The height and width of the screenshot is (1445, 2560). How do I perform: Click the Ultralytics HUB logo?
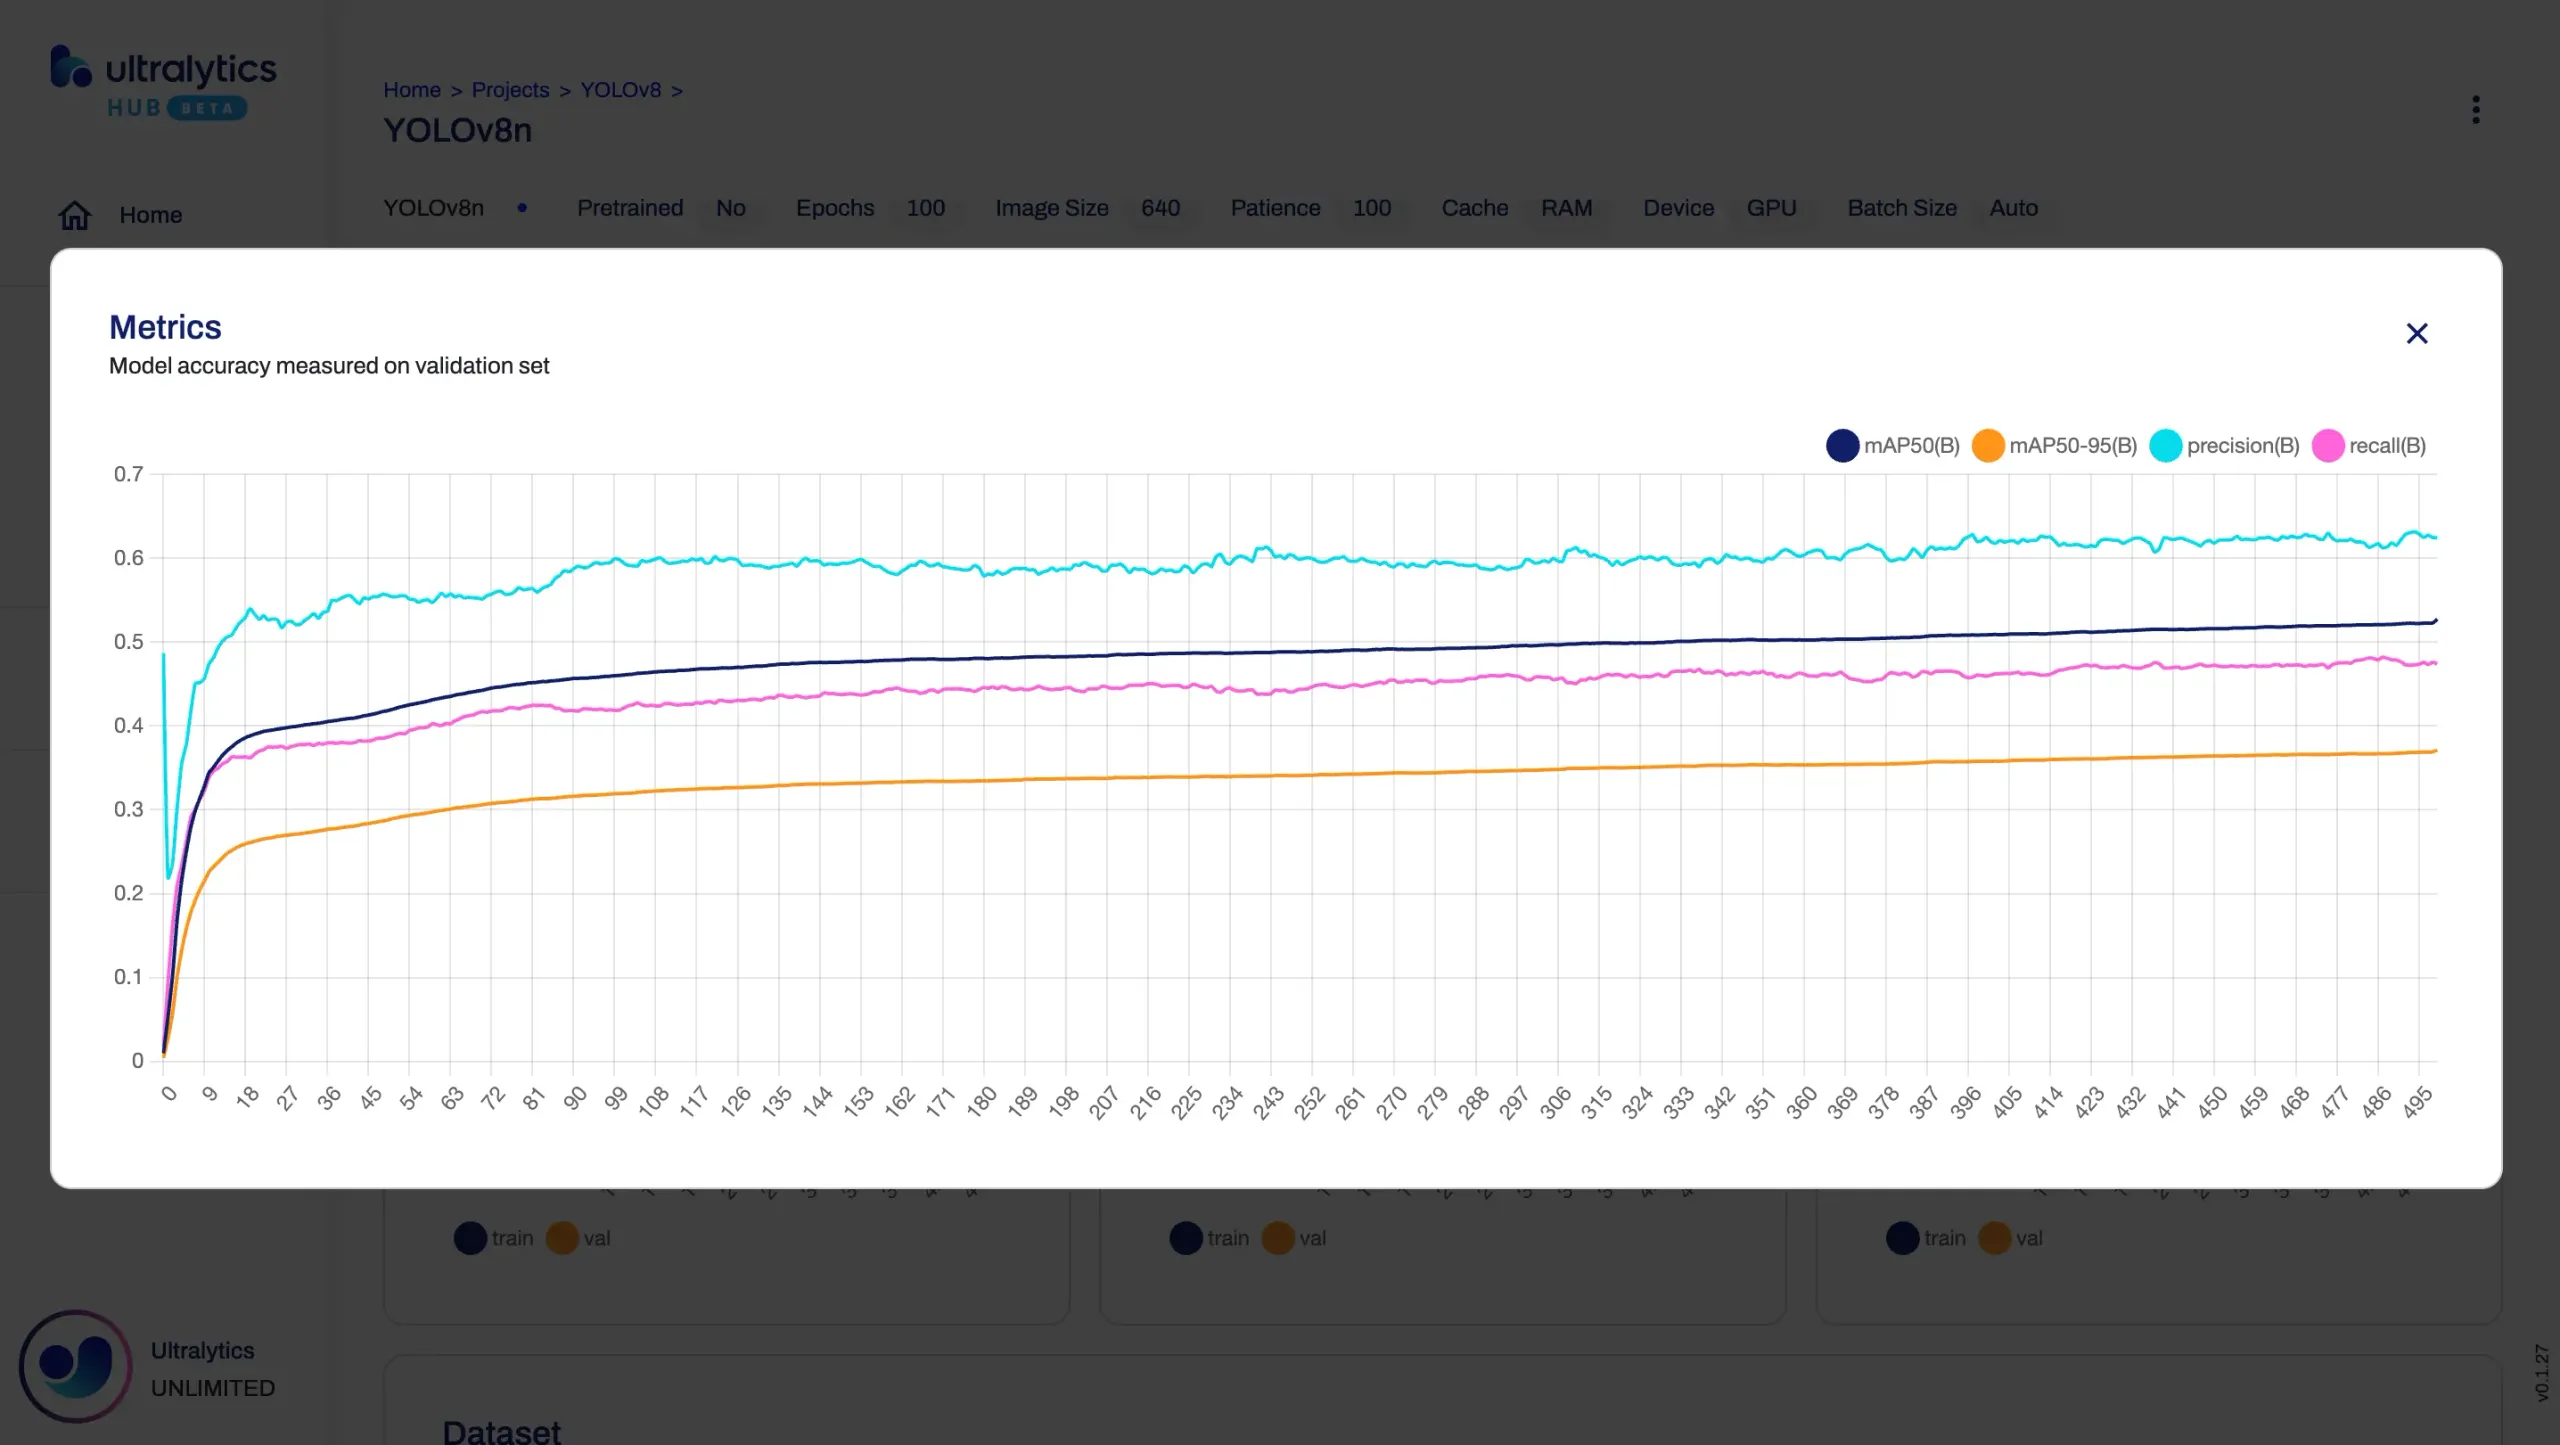tap(163, 82)
